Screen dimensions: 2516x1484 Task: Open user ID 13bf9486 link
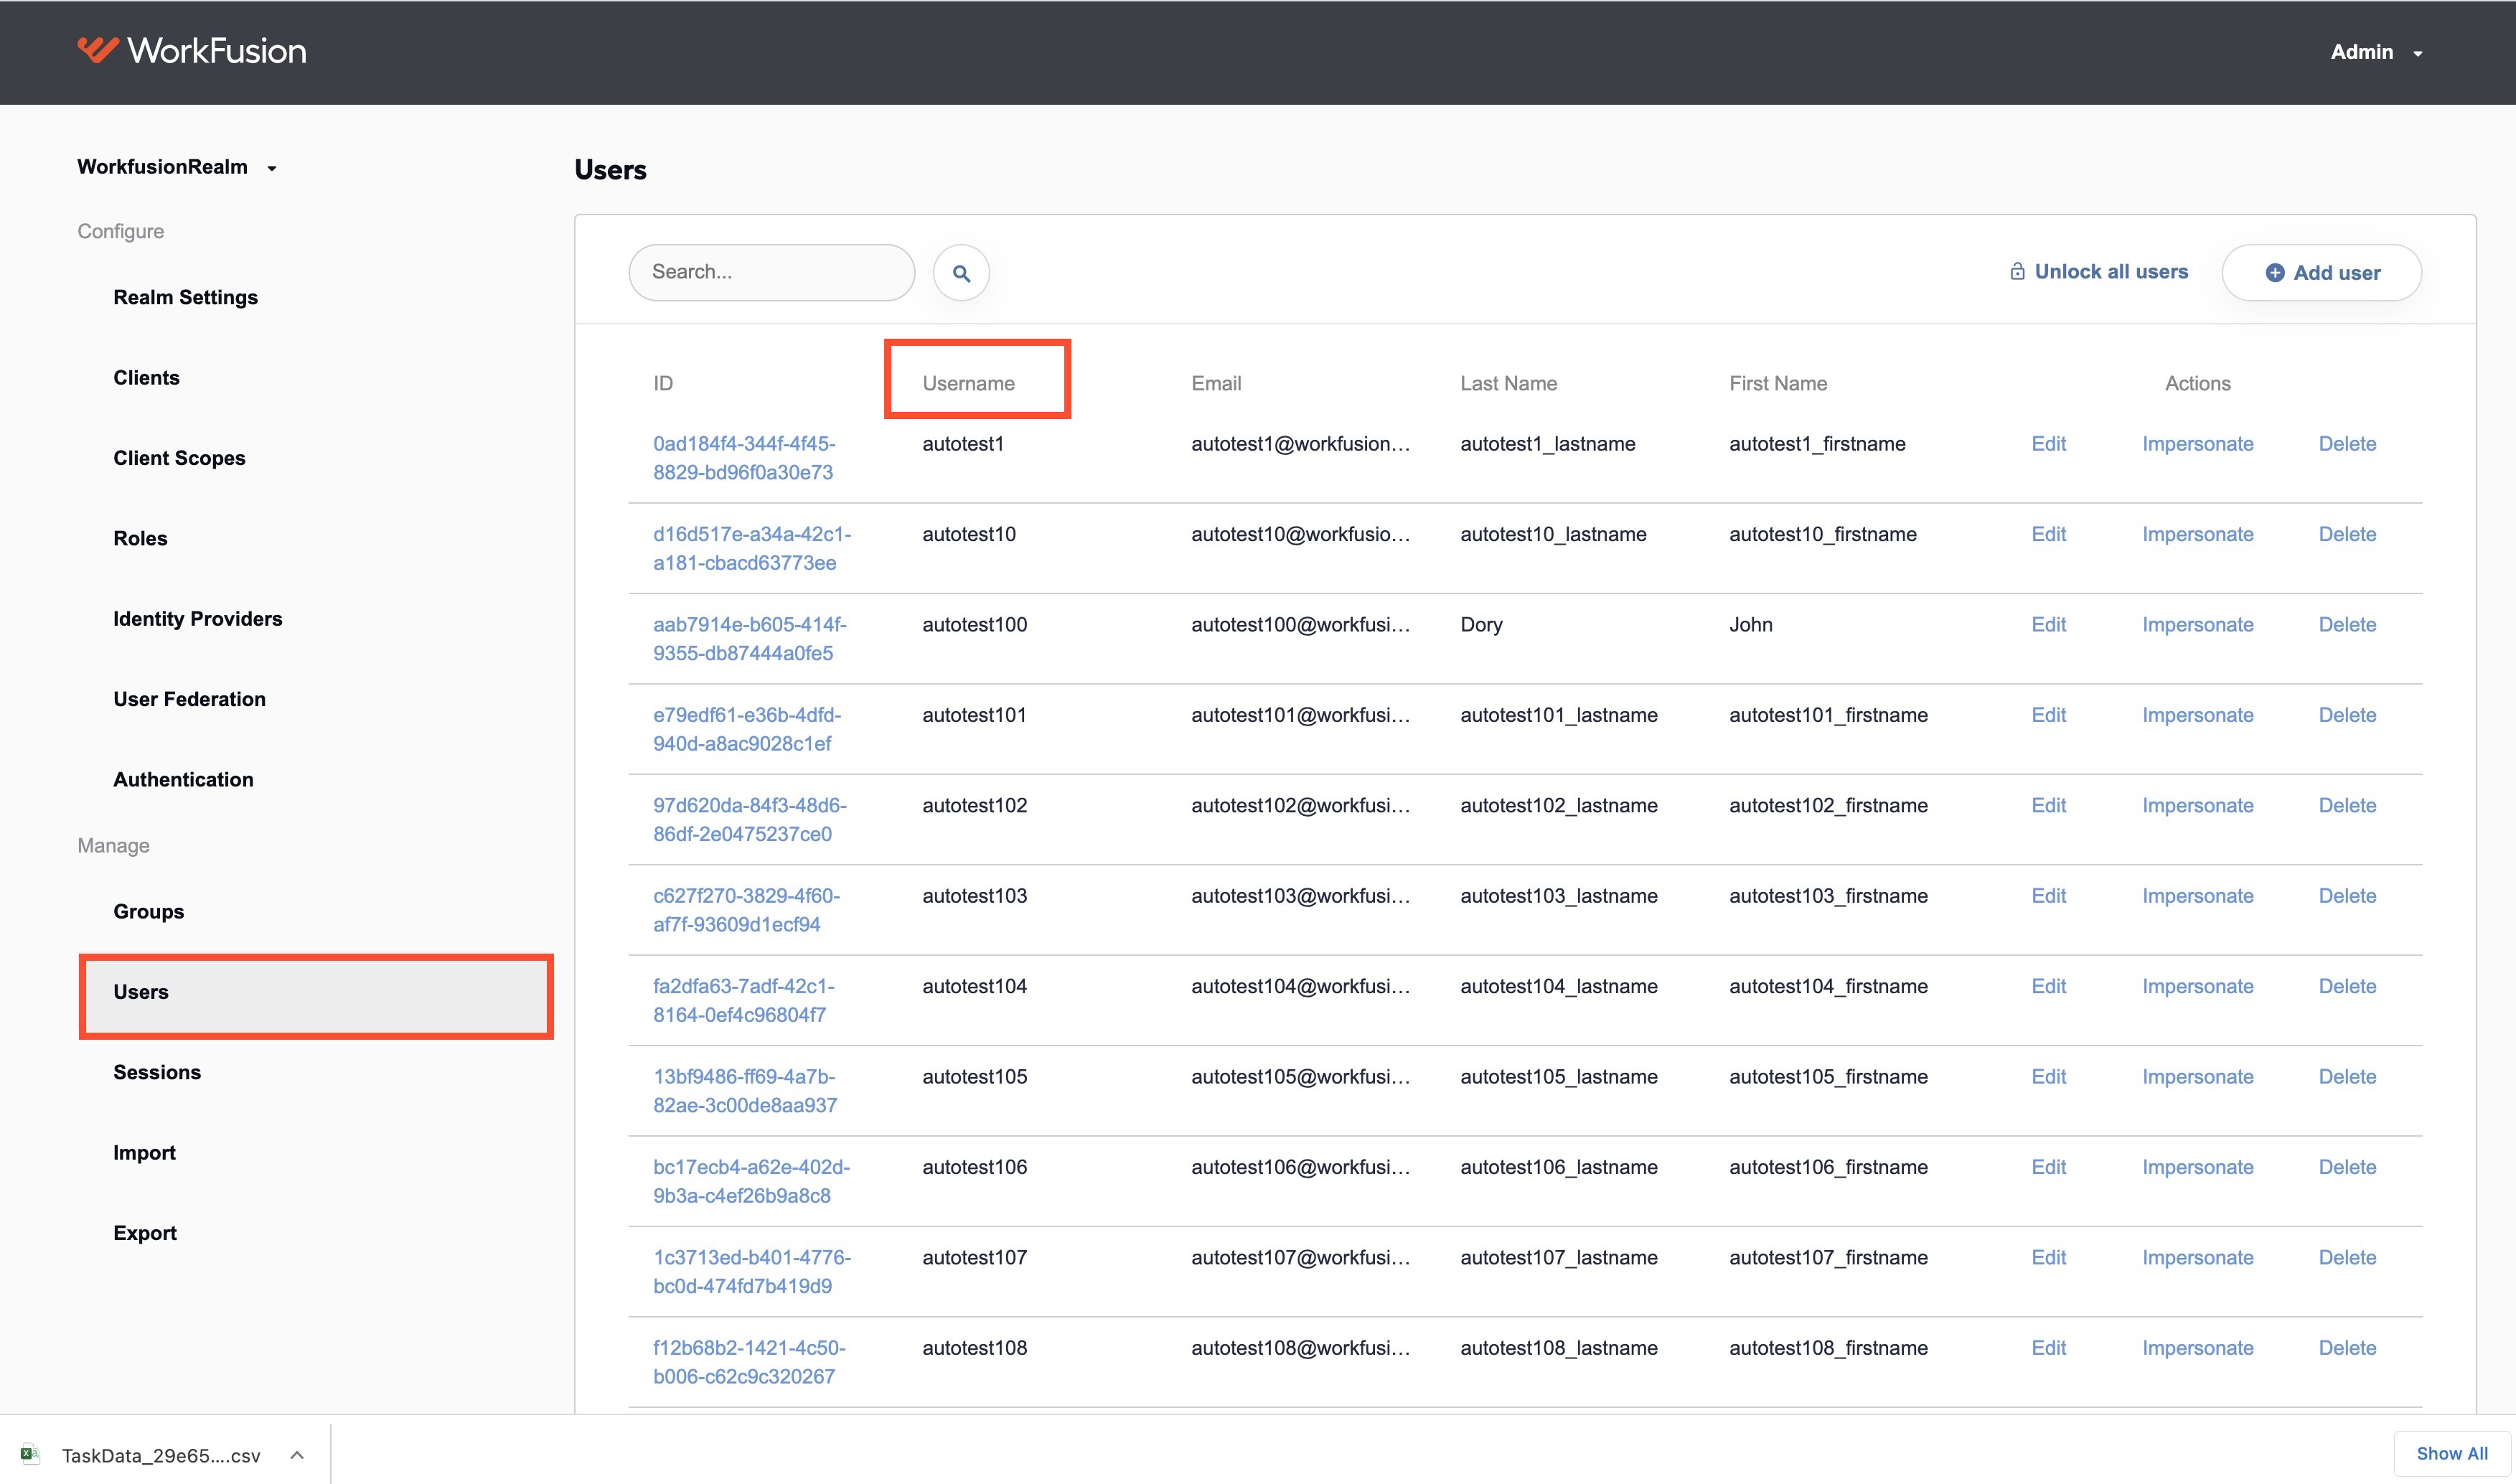click(745, 1091)
